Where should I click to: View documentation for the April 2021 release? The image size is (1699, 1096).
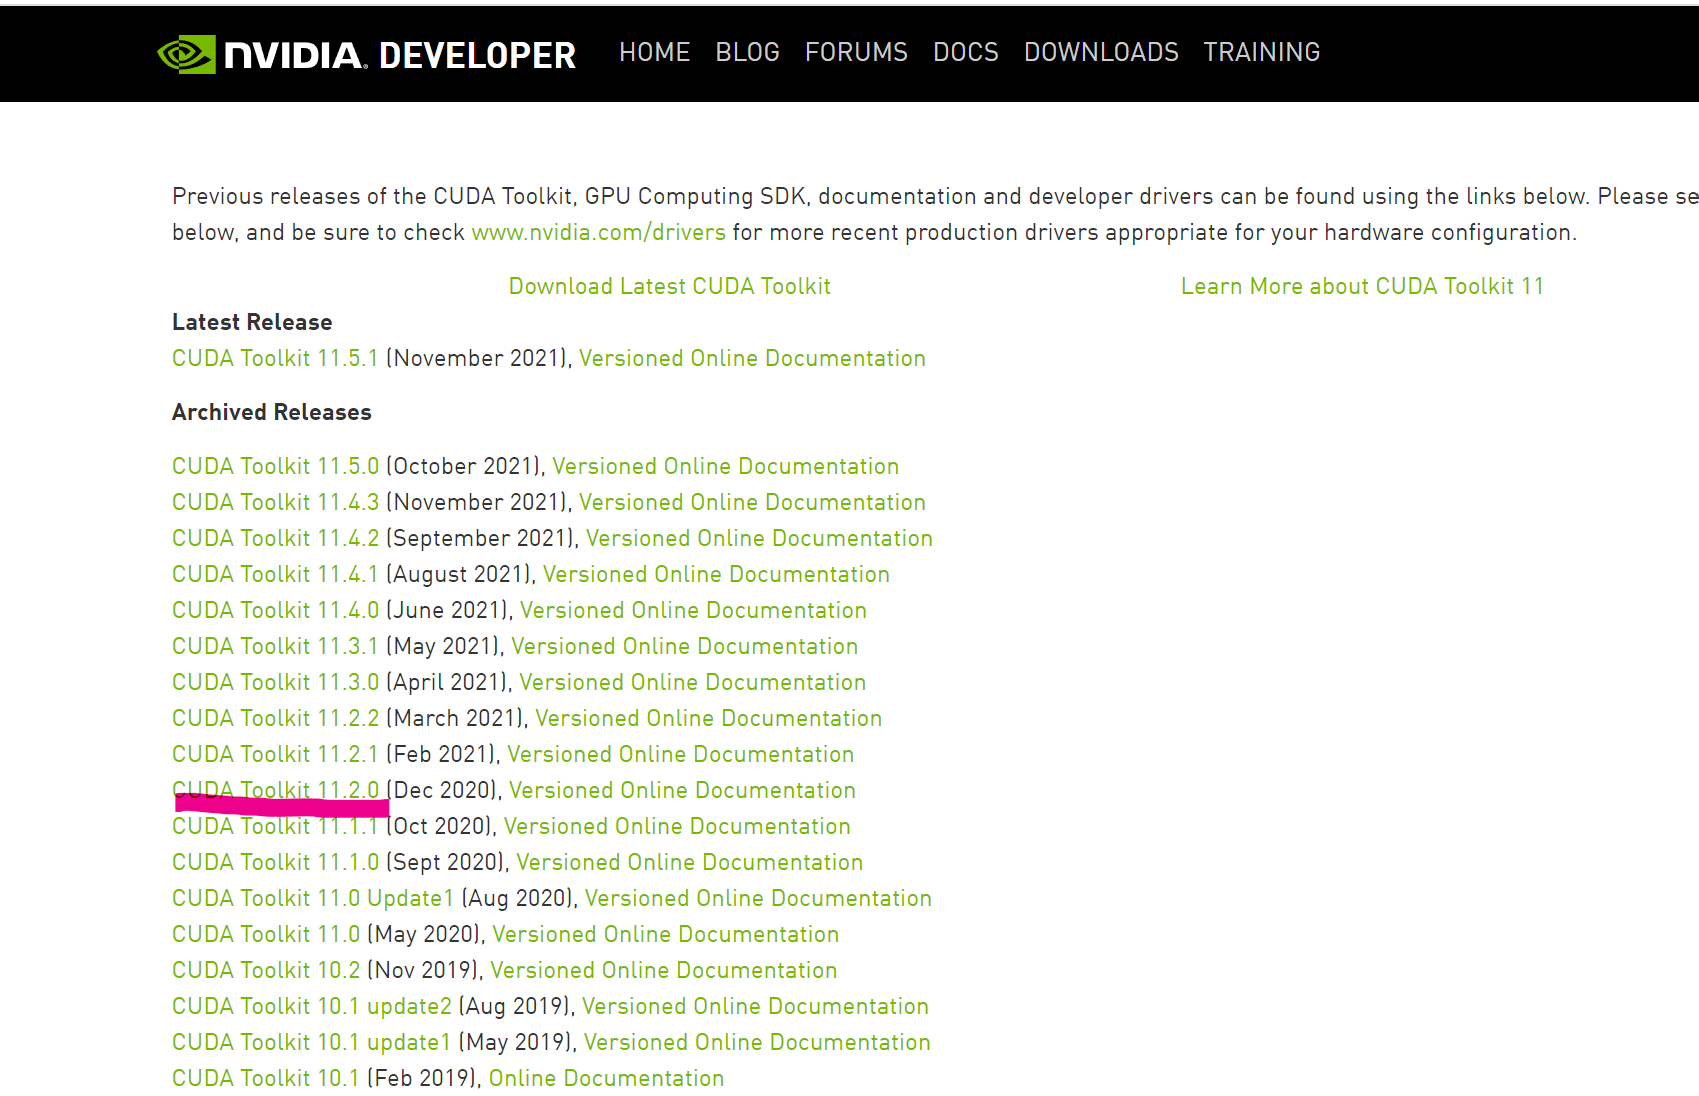(x=692, y=682)
